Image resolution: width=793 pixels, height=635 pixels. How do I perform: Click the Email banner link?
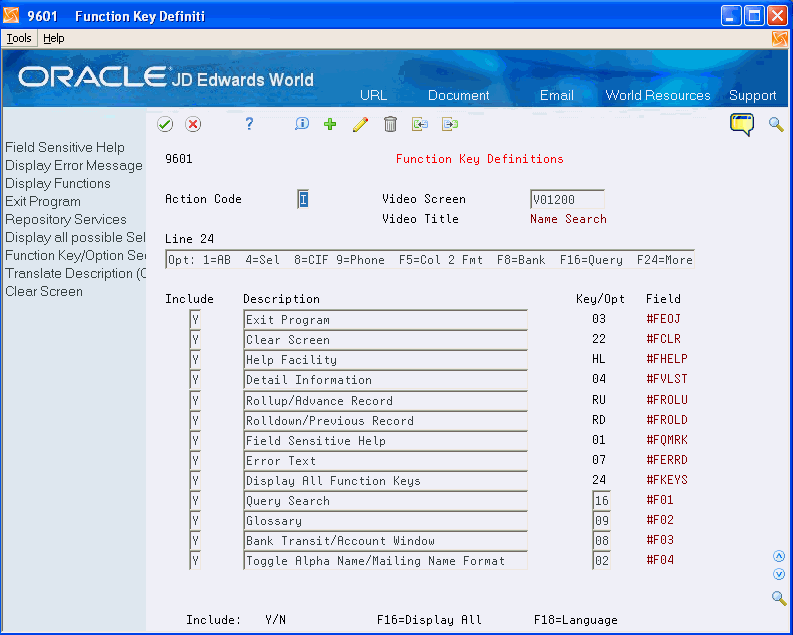point(557,96)
